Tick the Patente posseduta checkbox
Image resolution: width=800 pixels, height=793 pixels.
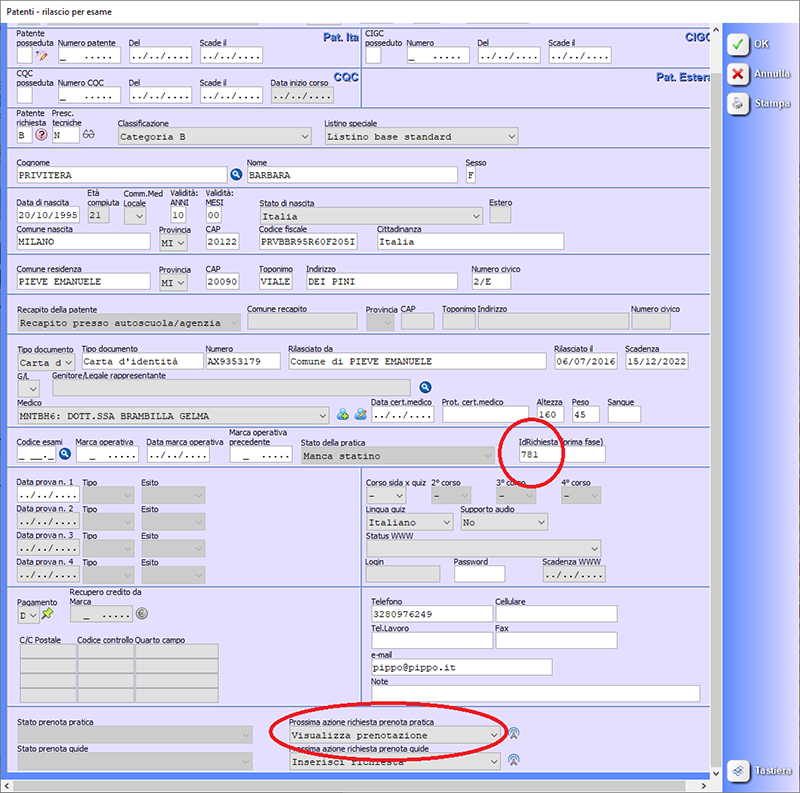point(24,56)
